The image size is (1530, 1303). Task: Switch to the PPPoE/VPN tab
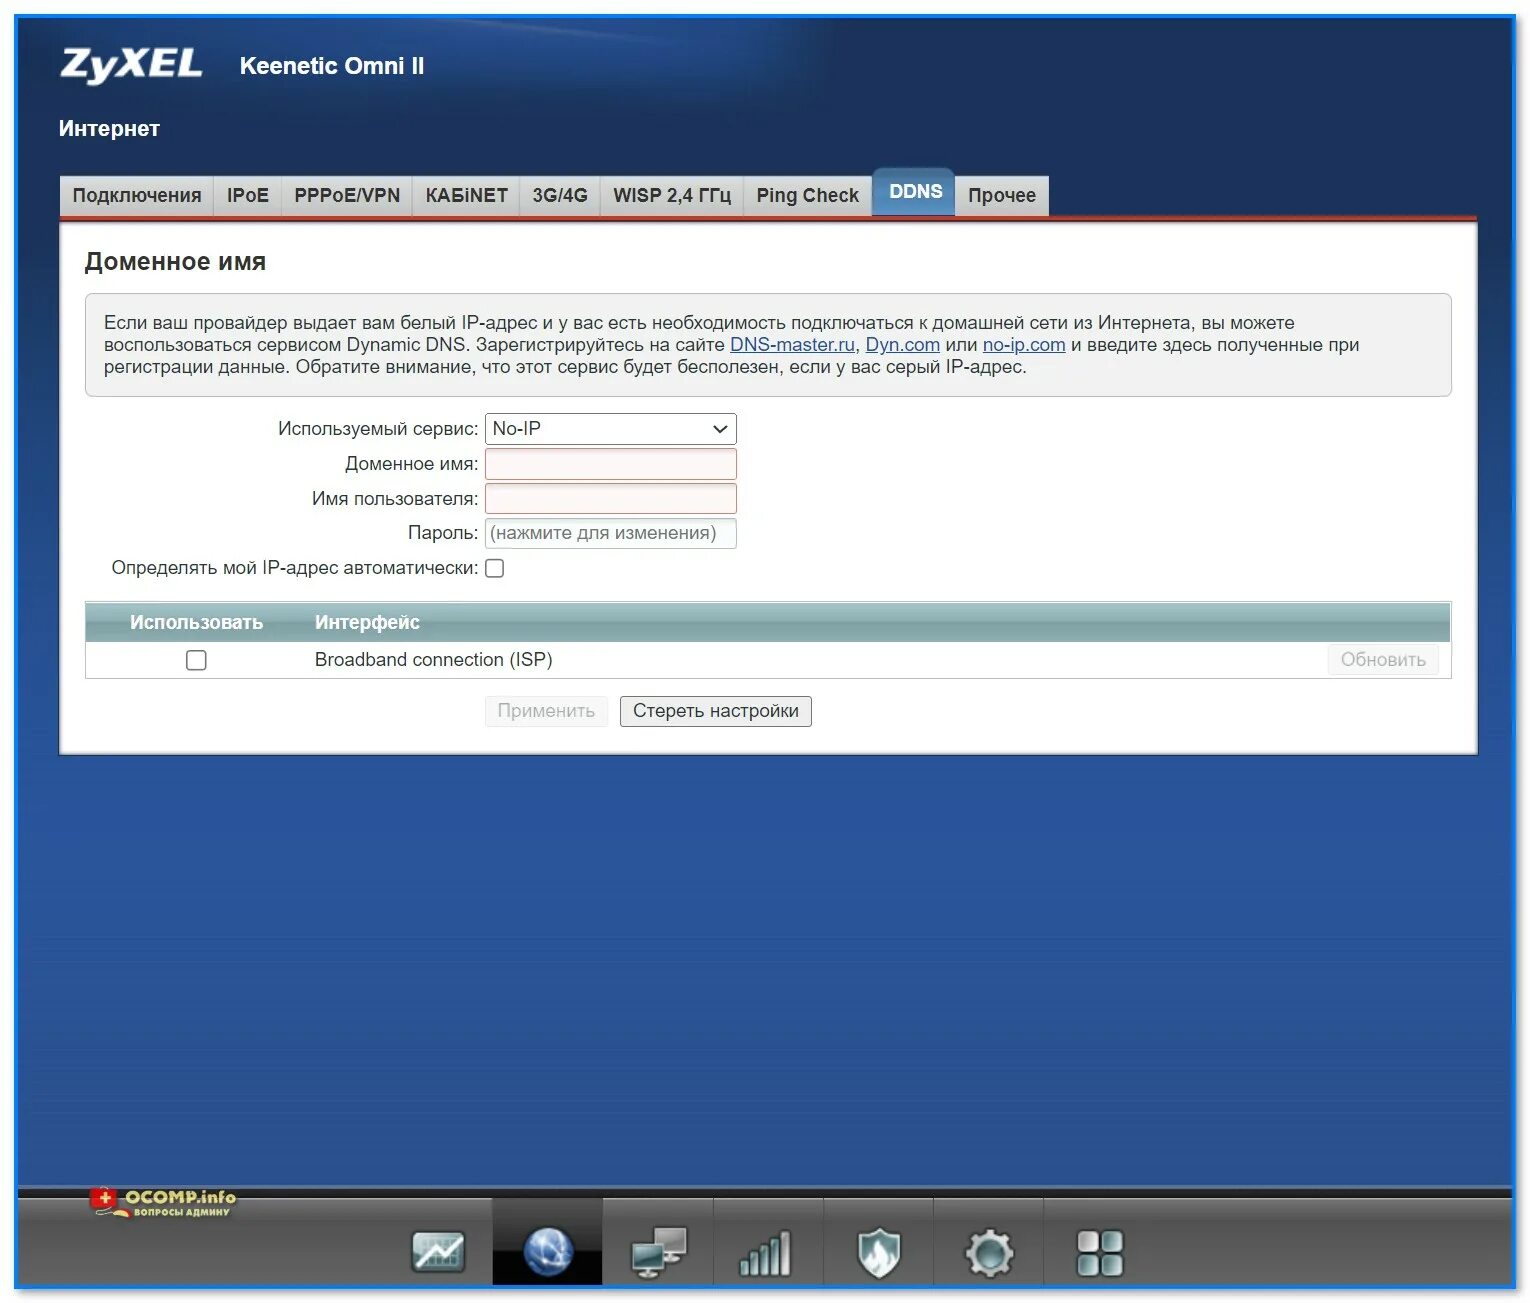coord(347,195)
